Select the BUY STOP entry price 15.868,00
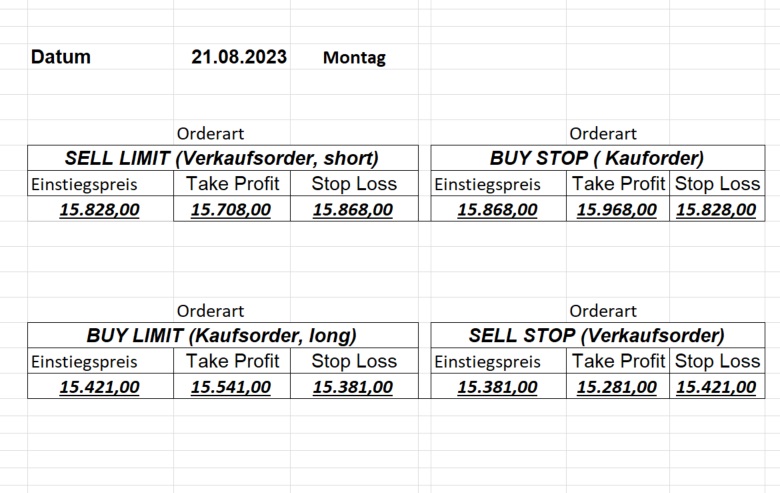 coord(497,210)
